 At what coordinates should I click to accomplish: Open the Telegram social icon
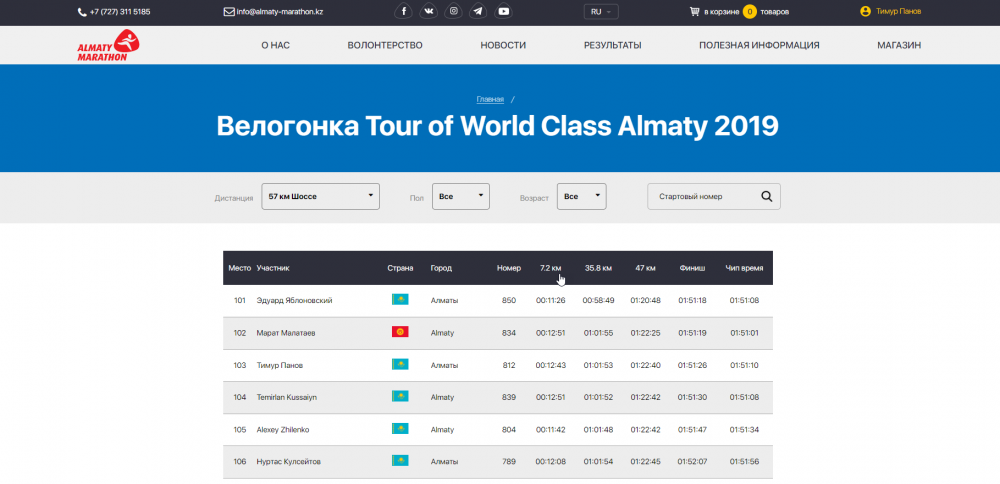click(479, 12)
